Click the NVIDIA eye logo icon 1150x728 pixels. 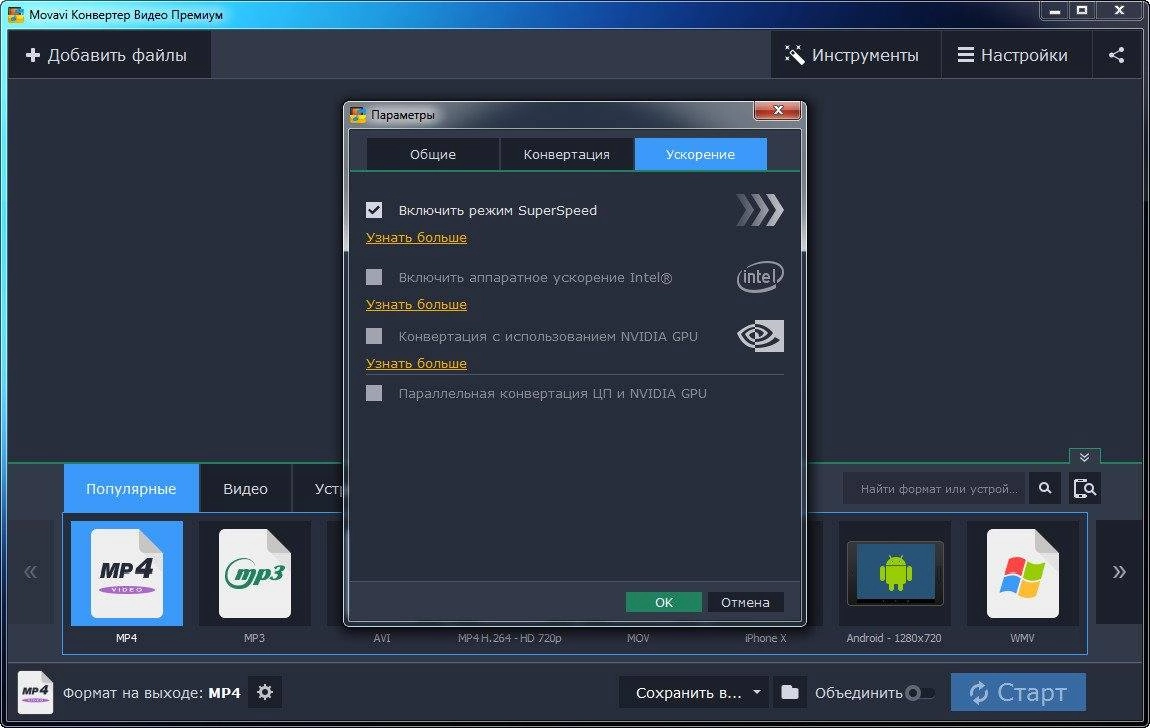click(x=760, y=336)
